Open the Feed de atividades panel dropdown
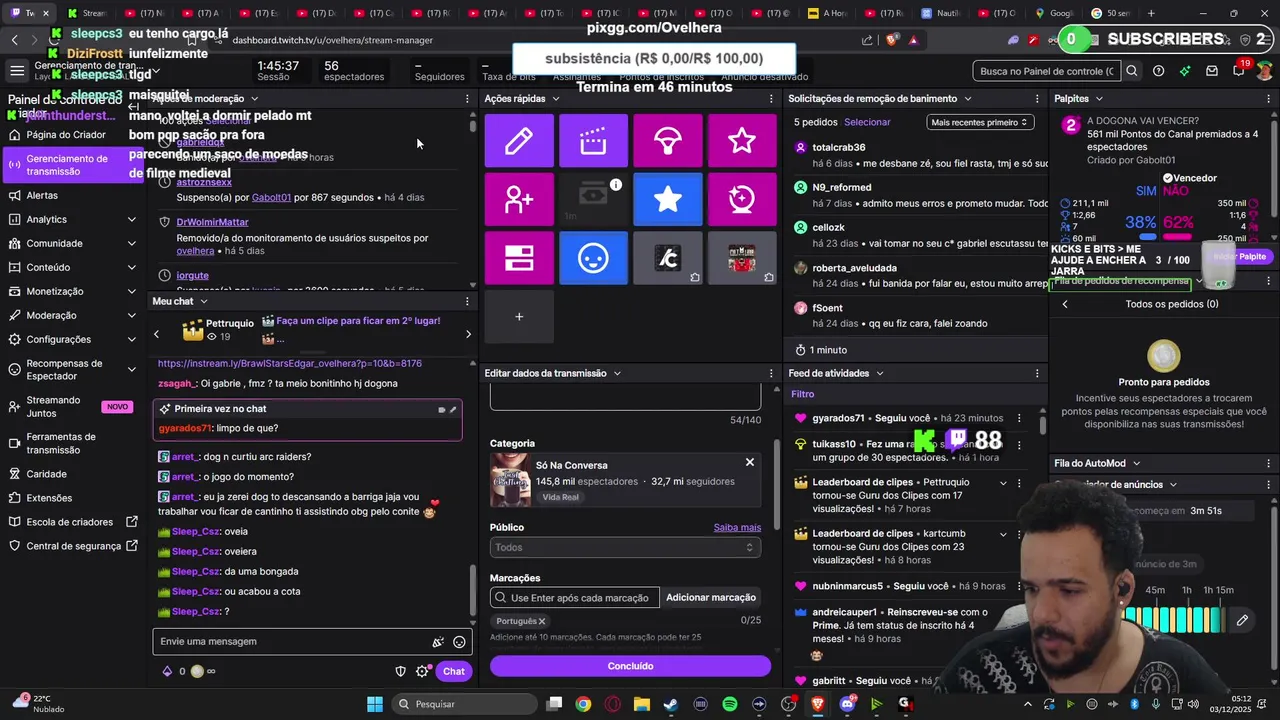 879,373
